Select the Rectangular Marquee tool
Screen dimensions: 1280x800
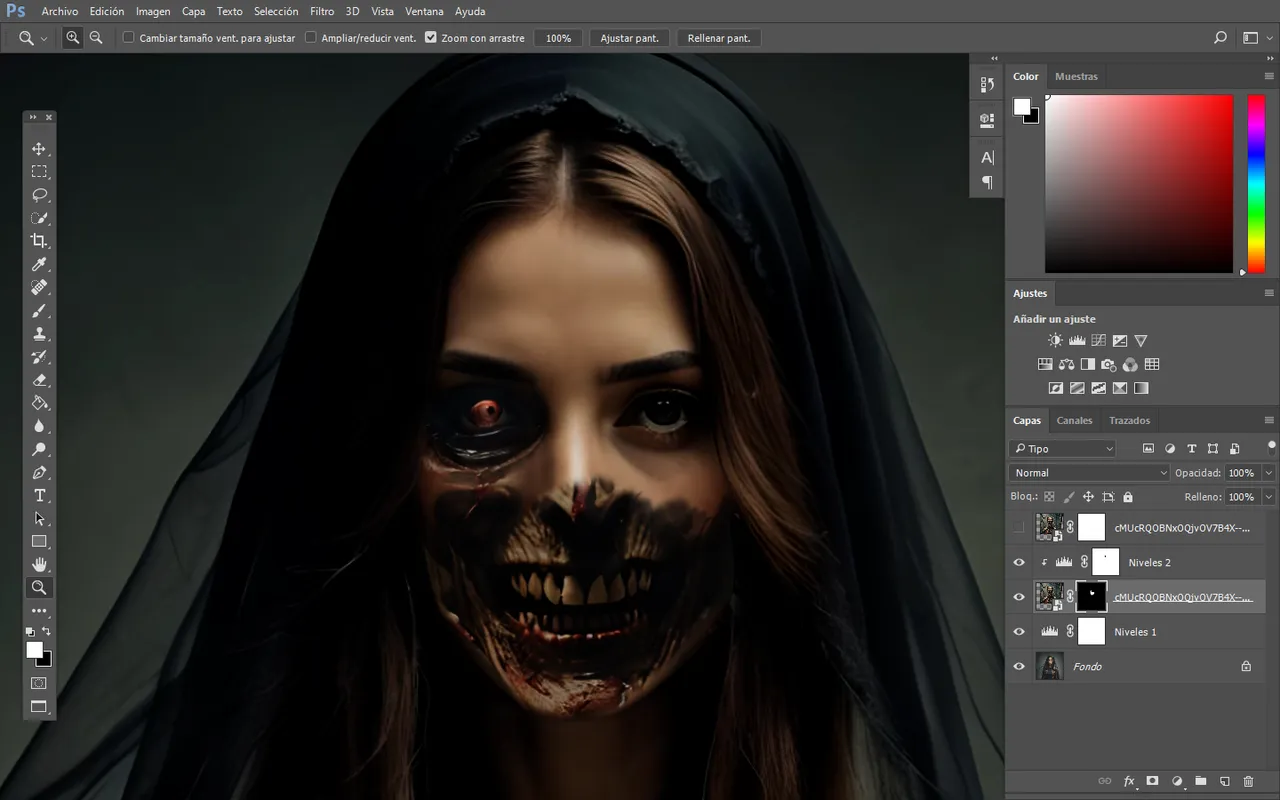(39, 172)
